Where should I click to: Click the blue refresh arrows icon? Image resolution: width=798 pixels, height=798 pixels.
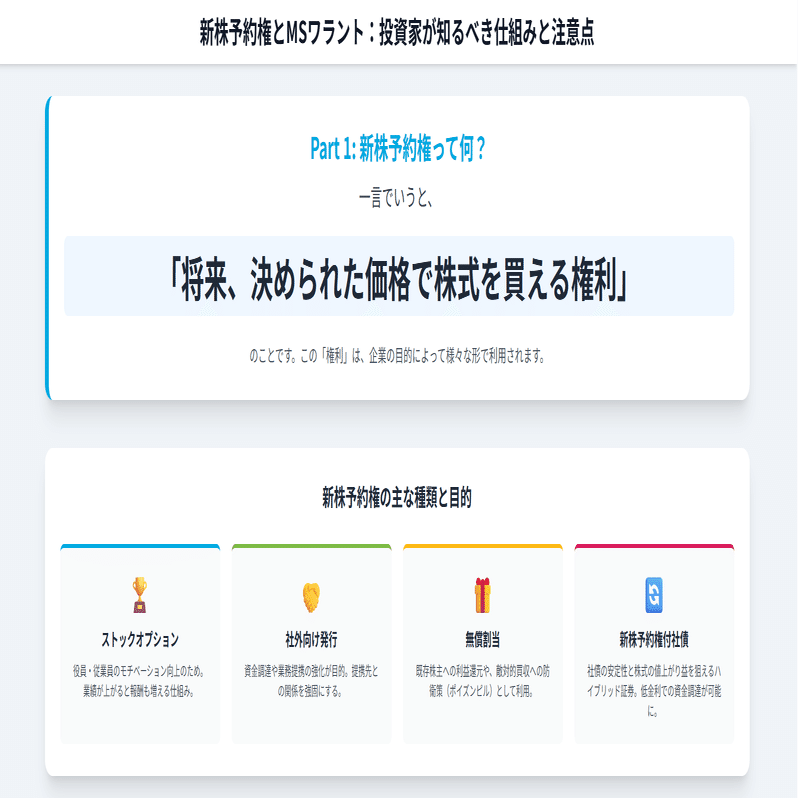[654, 595]
